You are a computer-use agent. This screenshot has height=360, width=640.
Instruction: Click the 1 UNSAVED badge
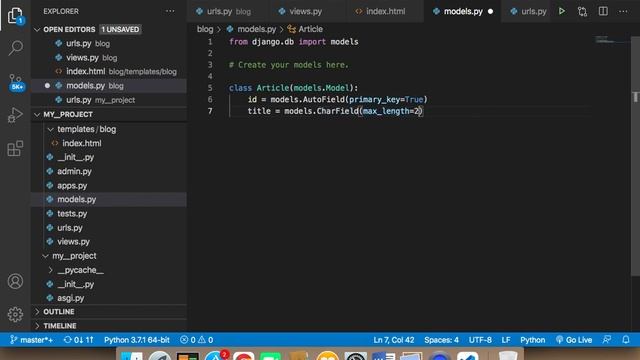click(120, 29)
